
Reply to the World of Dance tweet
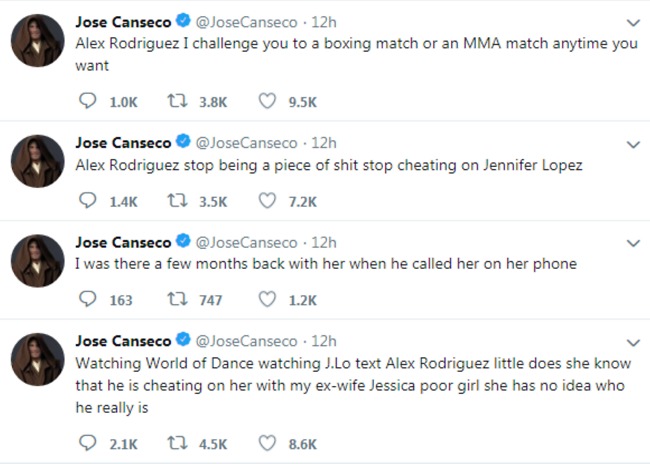(x=87, y=443)
